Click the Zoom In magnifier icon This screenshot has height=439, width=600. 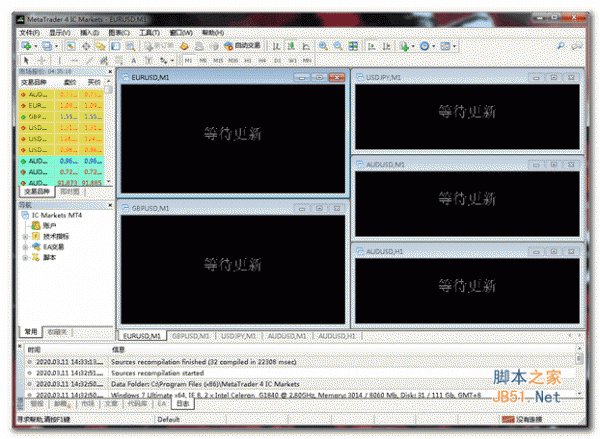(x=323, y=46)
